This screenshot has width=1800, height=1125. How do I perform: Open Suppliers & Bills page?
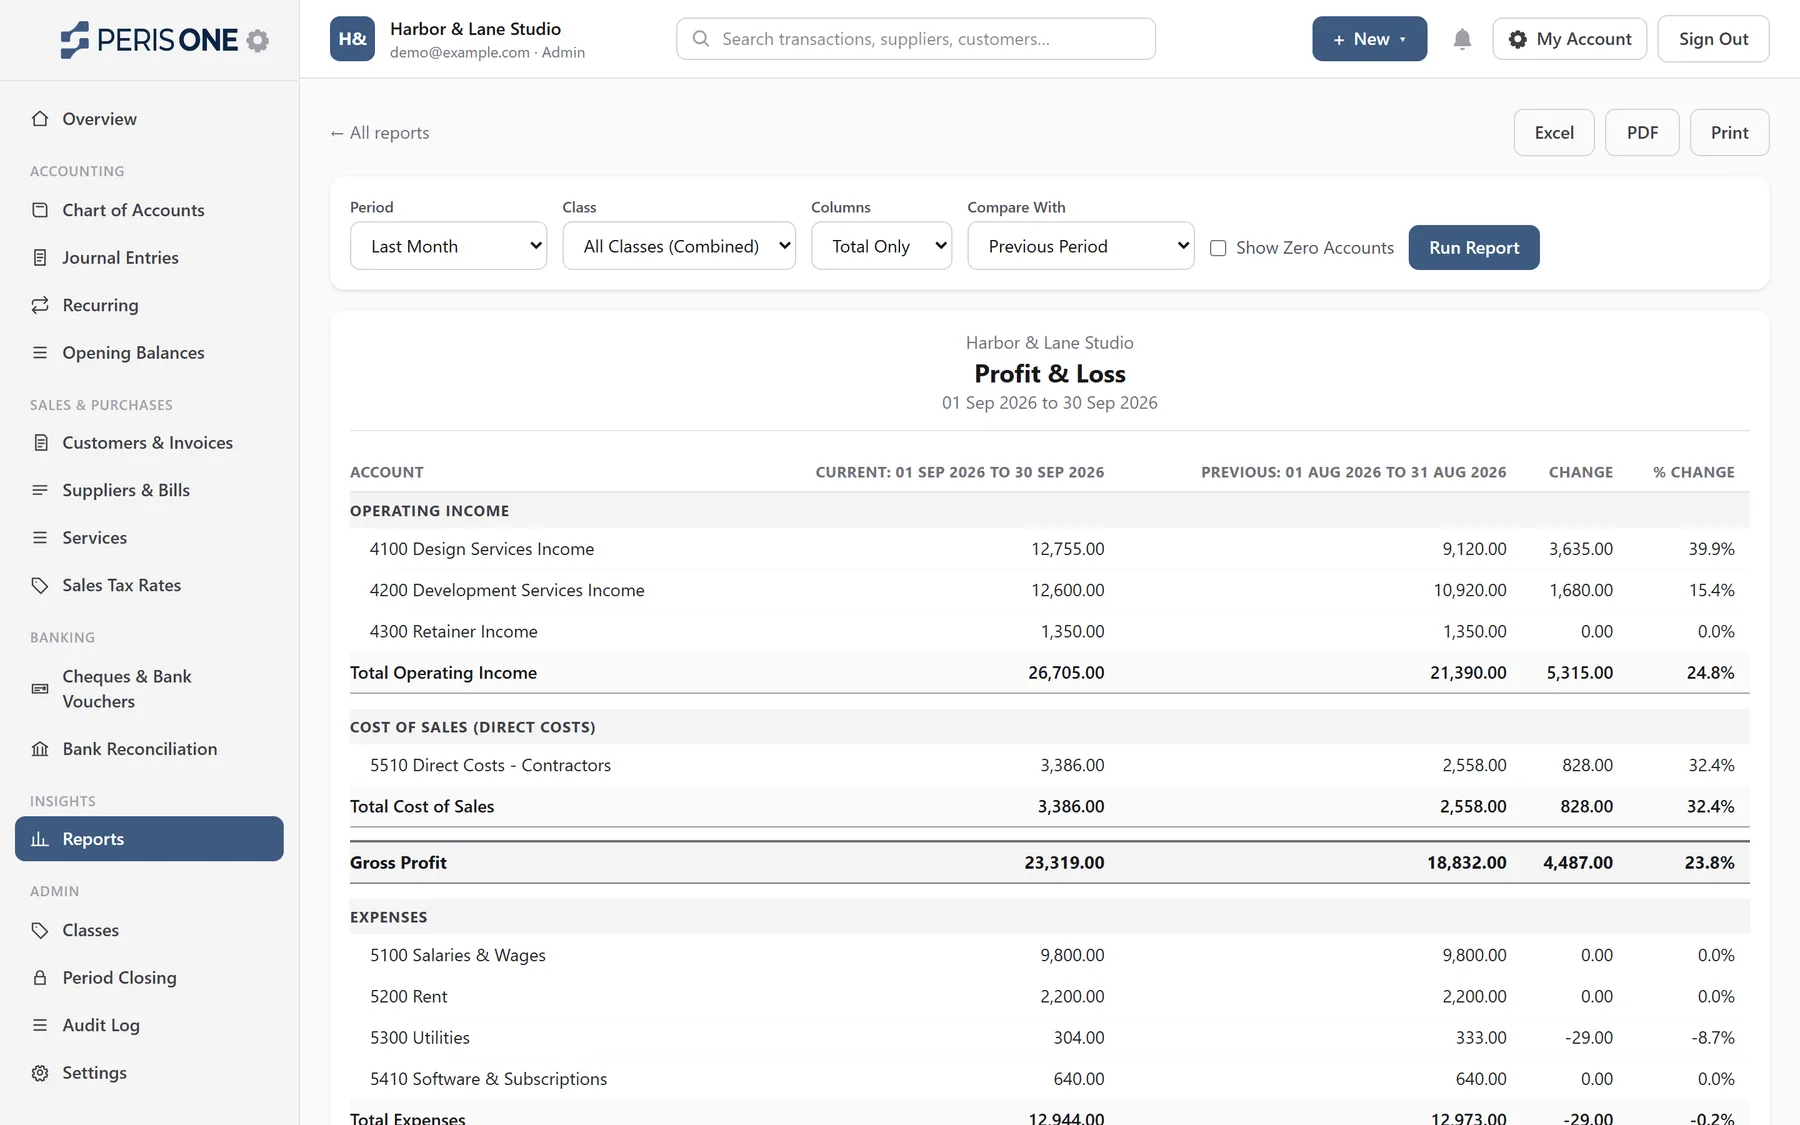149,490
